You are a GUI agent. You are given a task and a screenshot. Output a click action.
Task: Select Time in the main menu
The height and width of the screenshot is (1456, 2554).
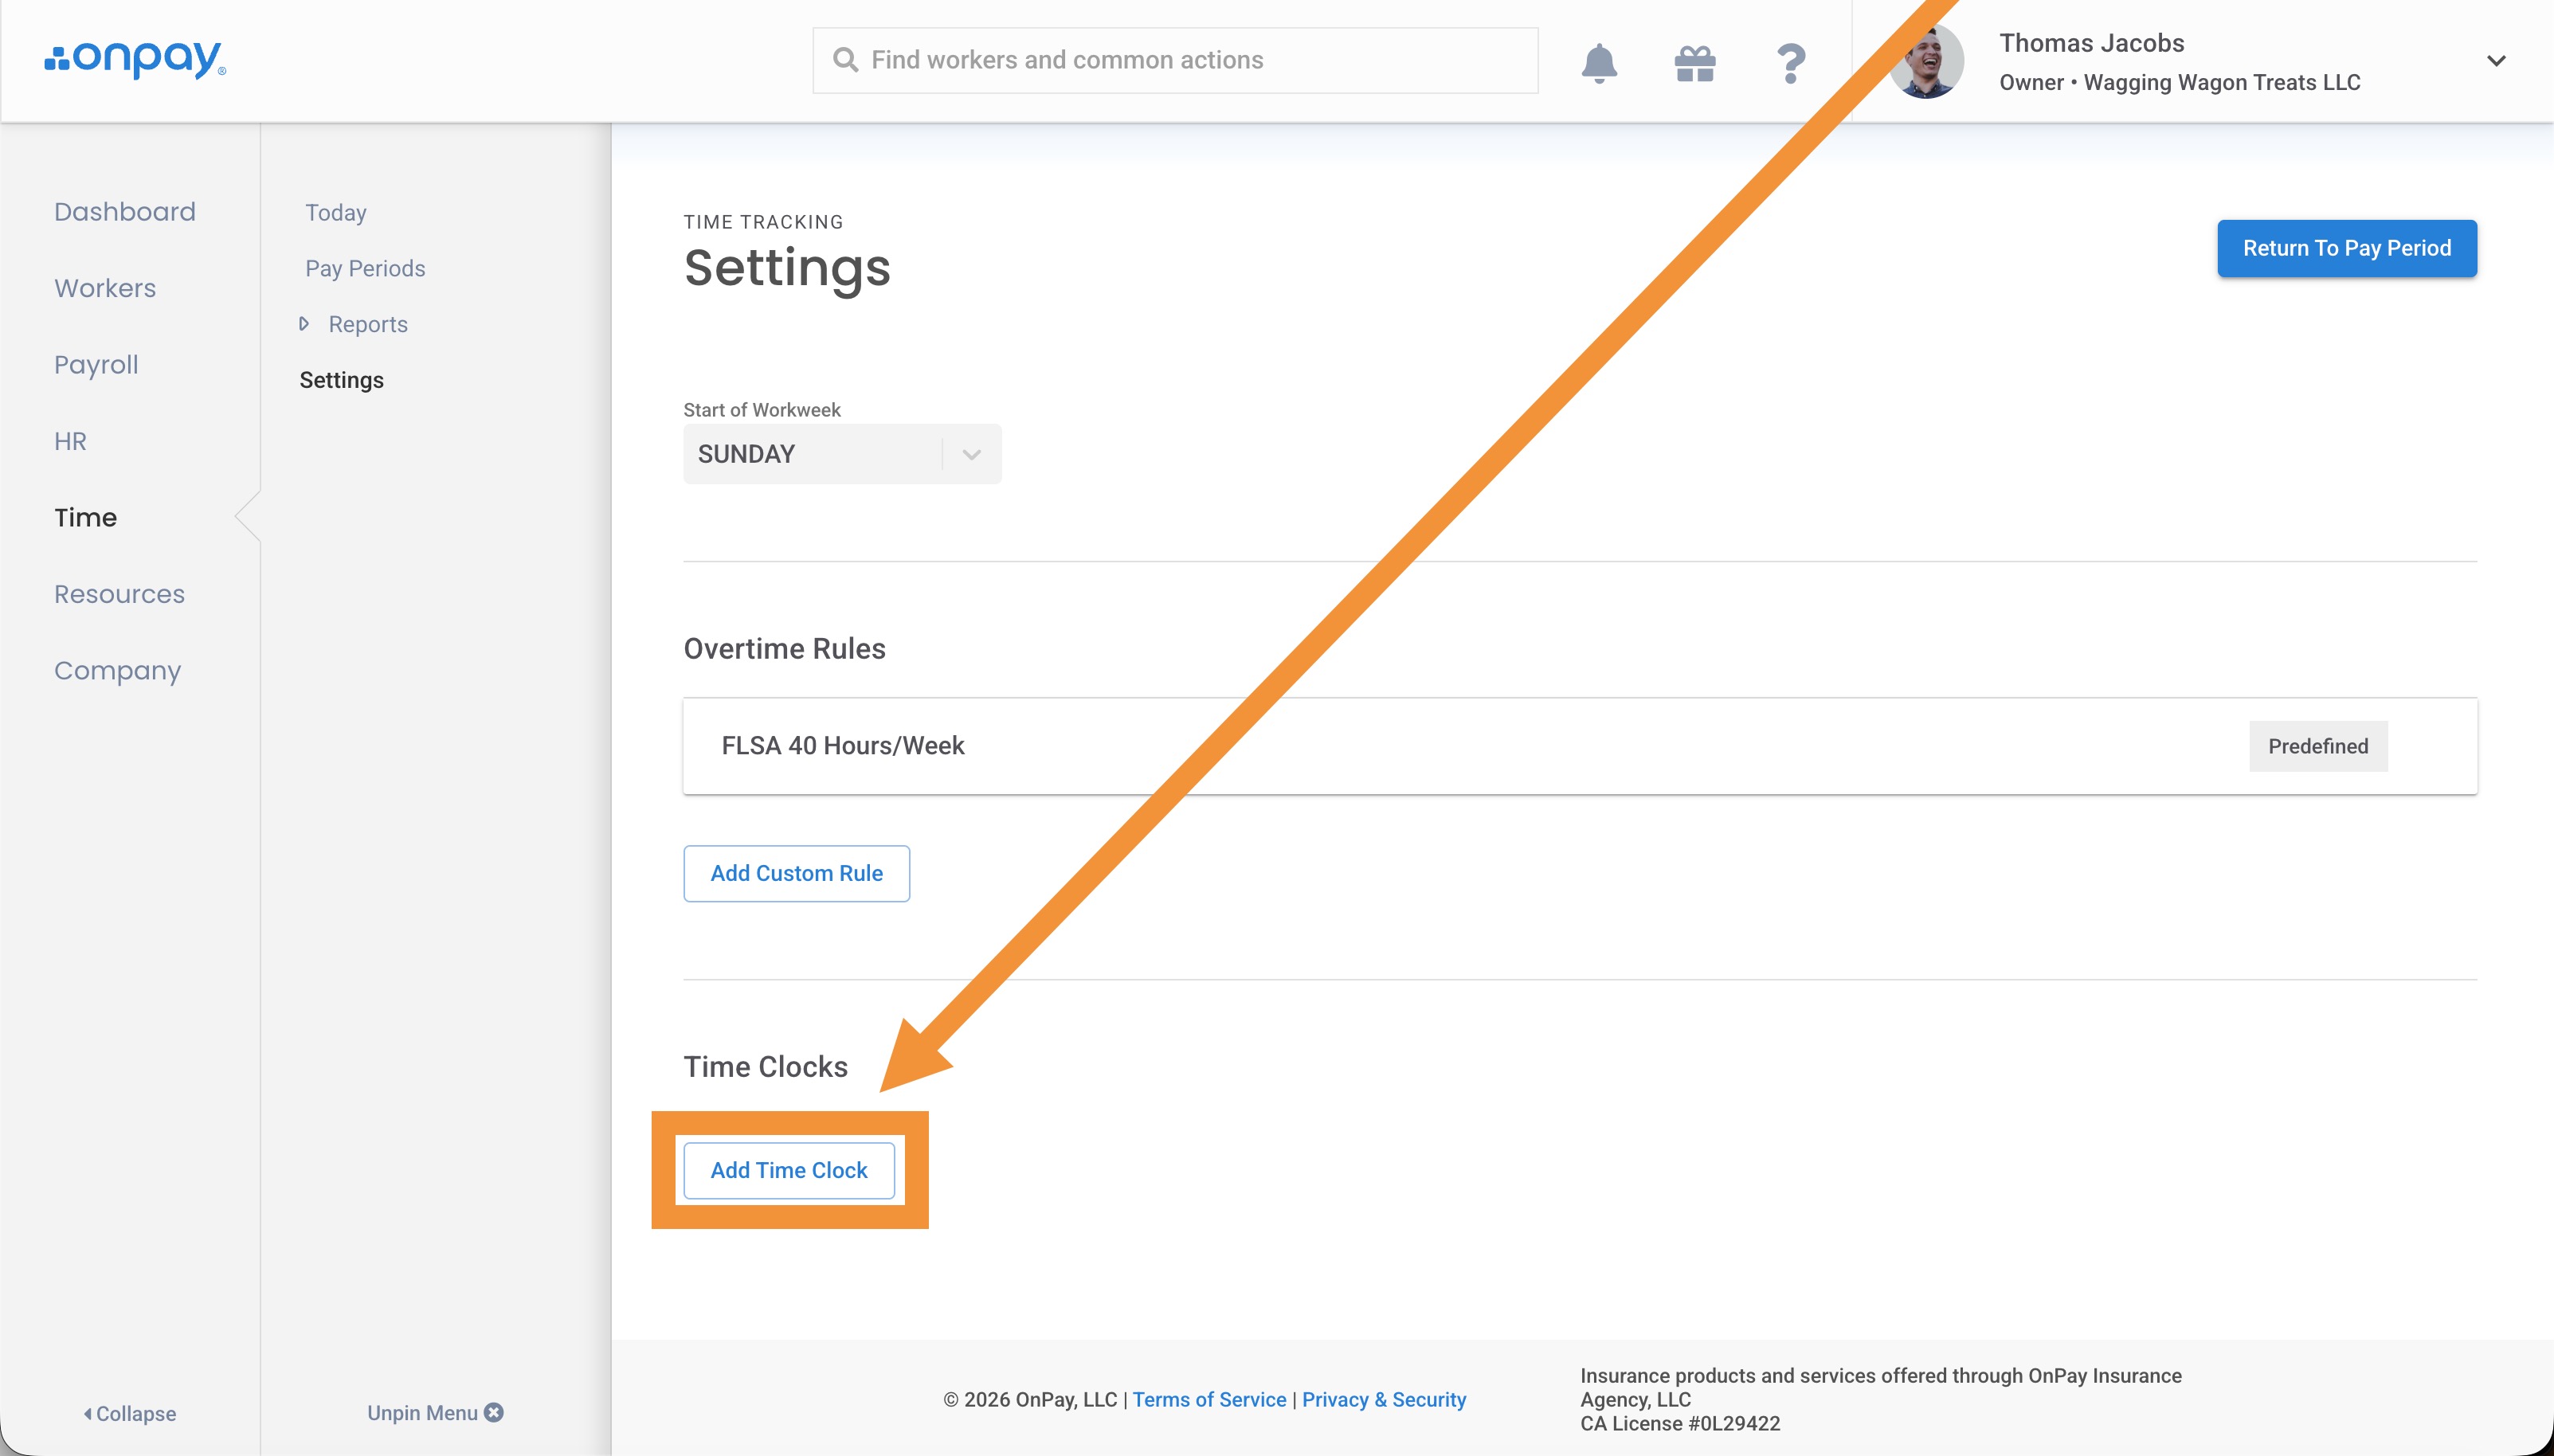point(85,518)
